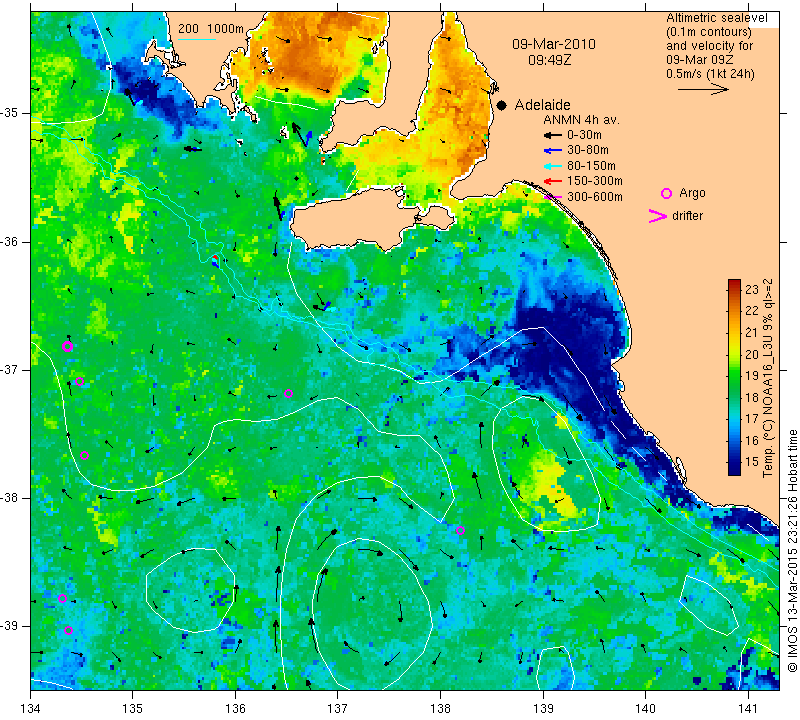The image size is (800, 720).
Task: Click the '137' longitude axis label
Action: 338,709
